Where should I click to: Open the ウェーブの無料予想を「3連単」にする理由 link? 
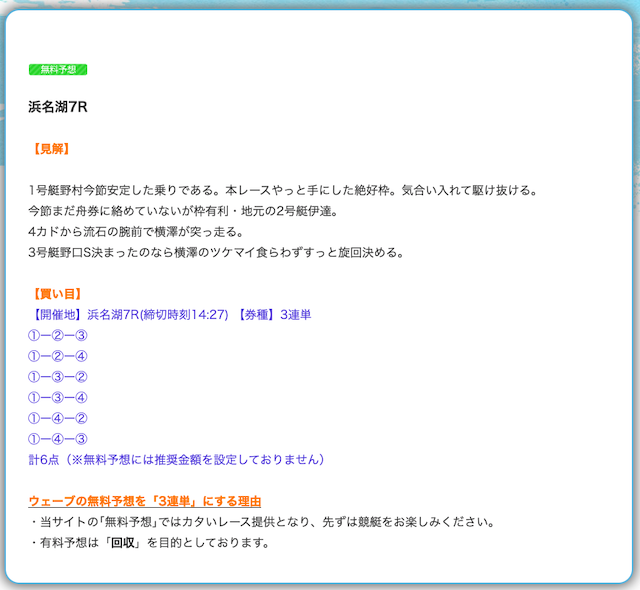coord(145,501)
